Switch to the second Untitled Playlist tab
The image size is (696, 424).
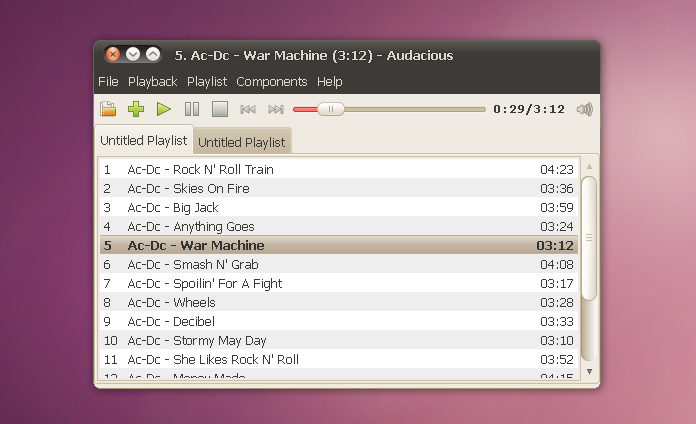click(242, 142)
